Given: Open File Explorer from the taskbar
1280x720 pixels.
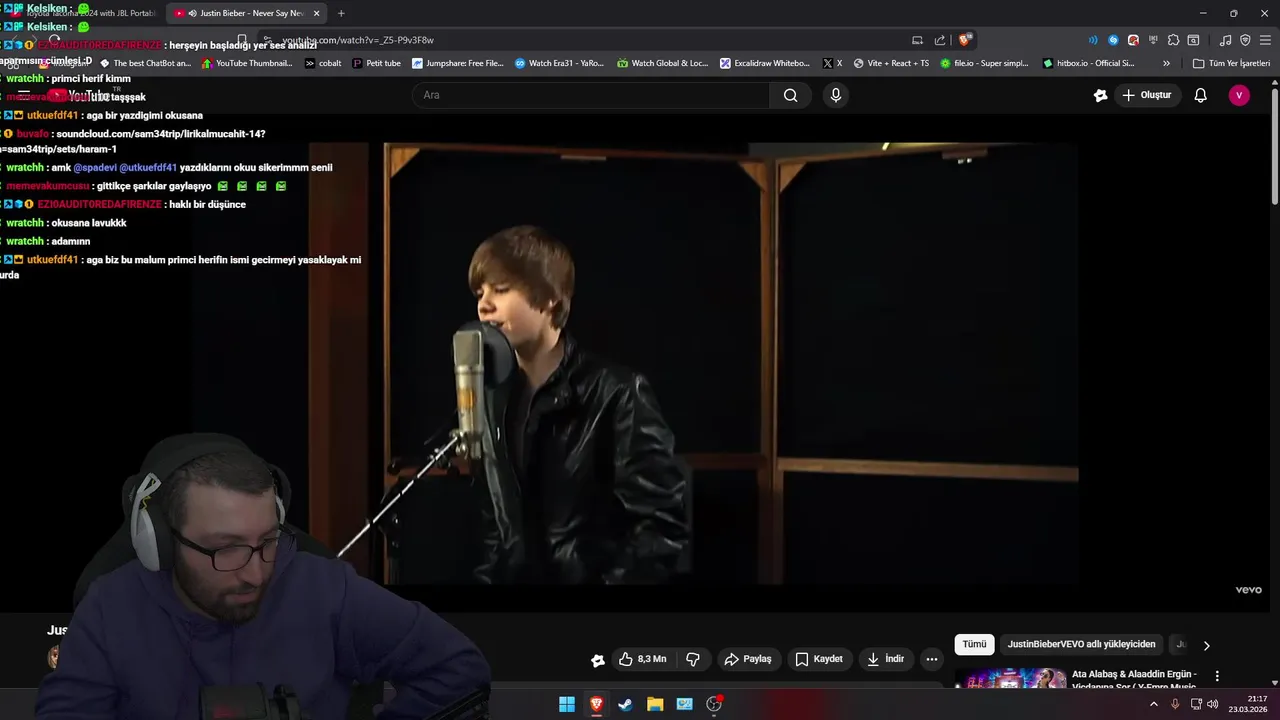Looking at the screenshot, I should pyautogui.click(x=655, y=704).
